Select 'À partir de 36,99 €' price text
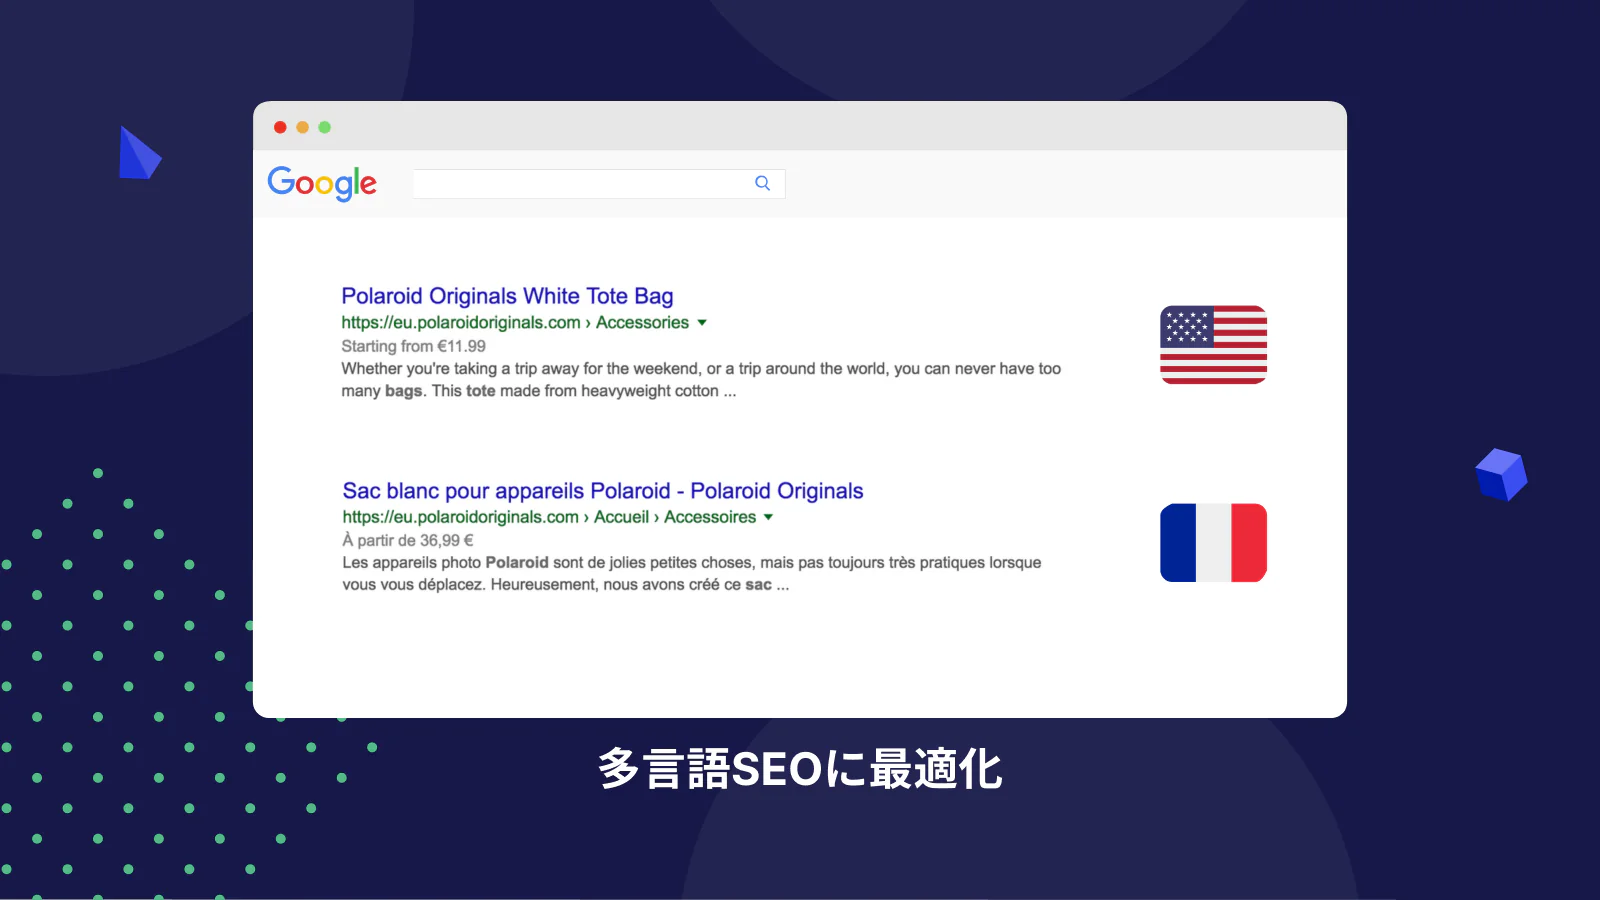This screenshot has height=900, width=1600. [408, 540]
